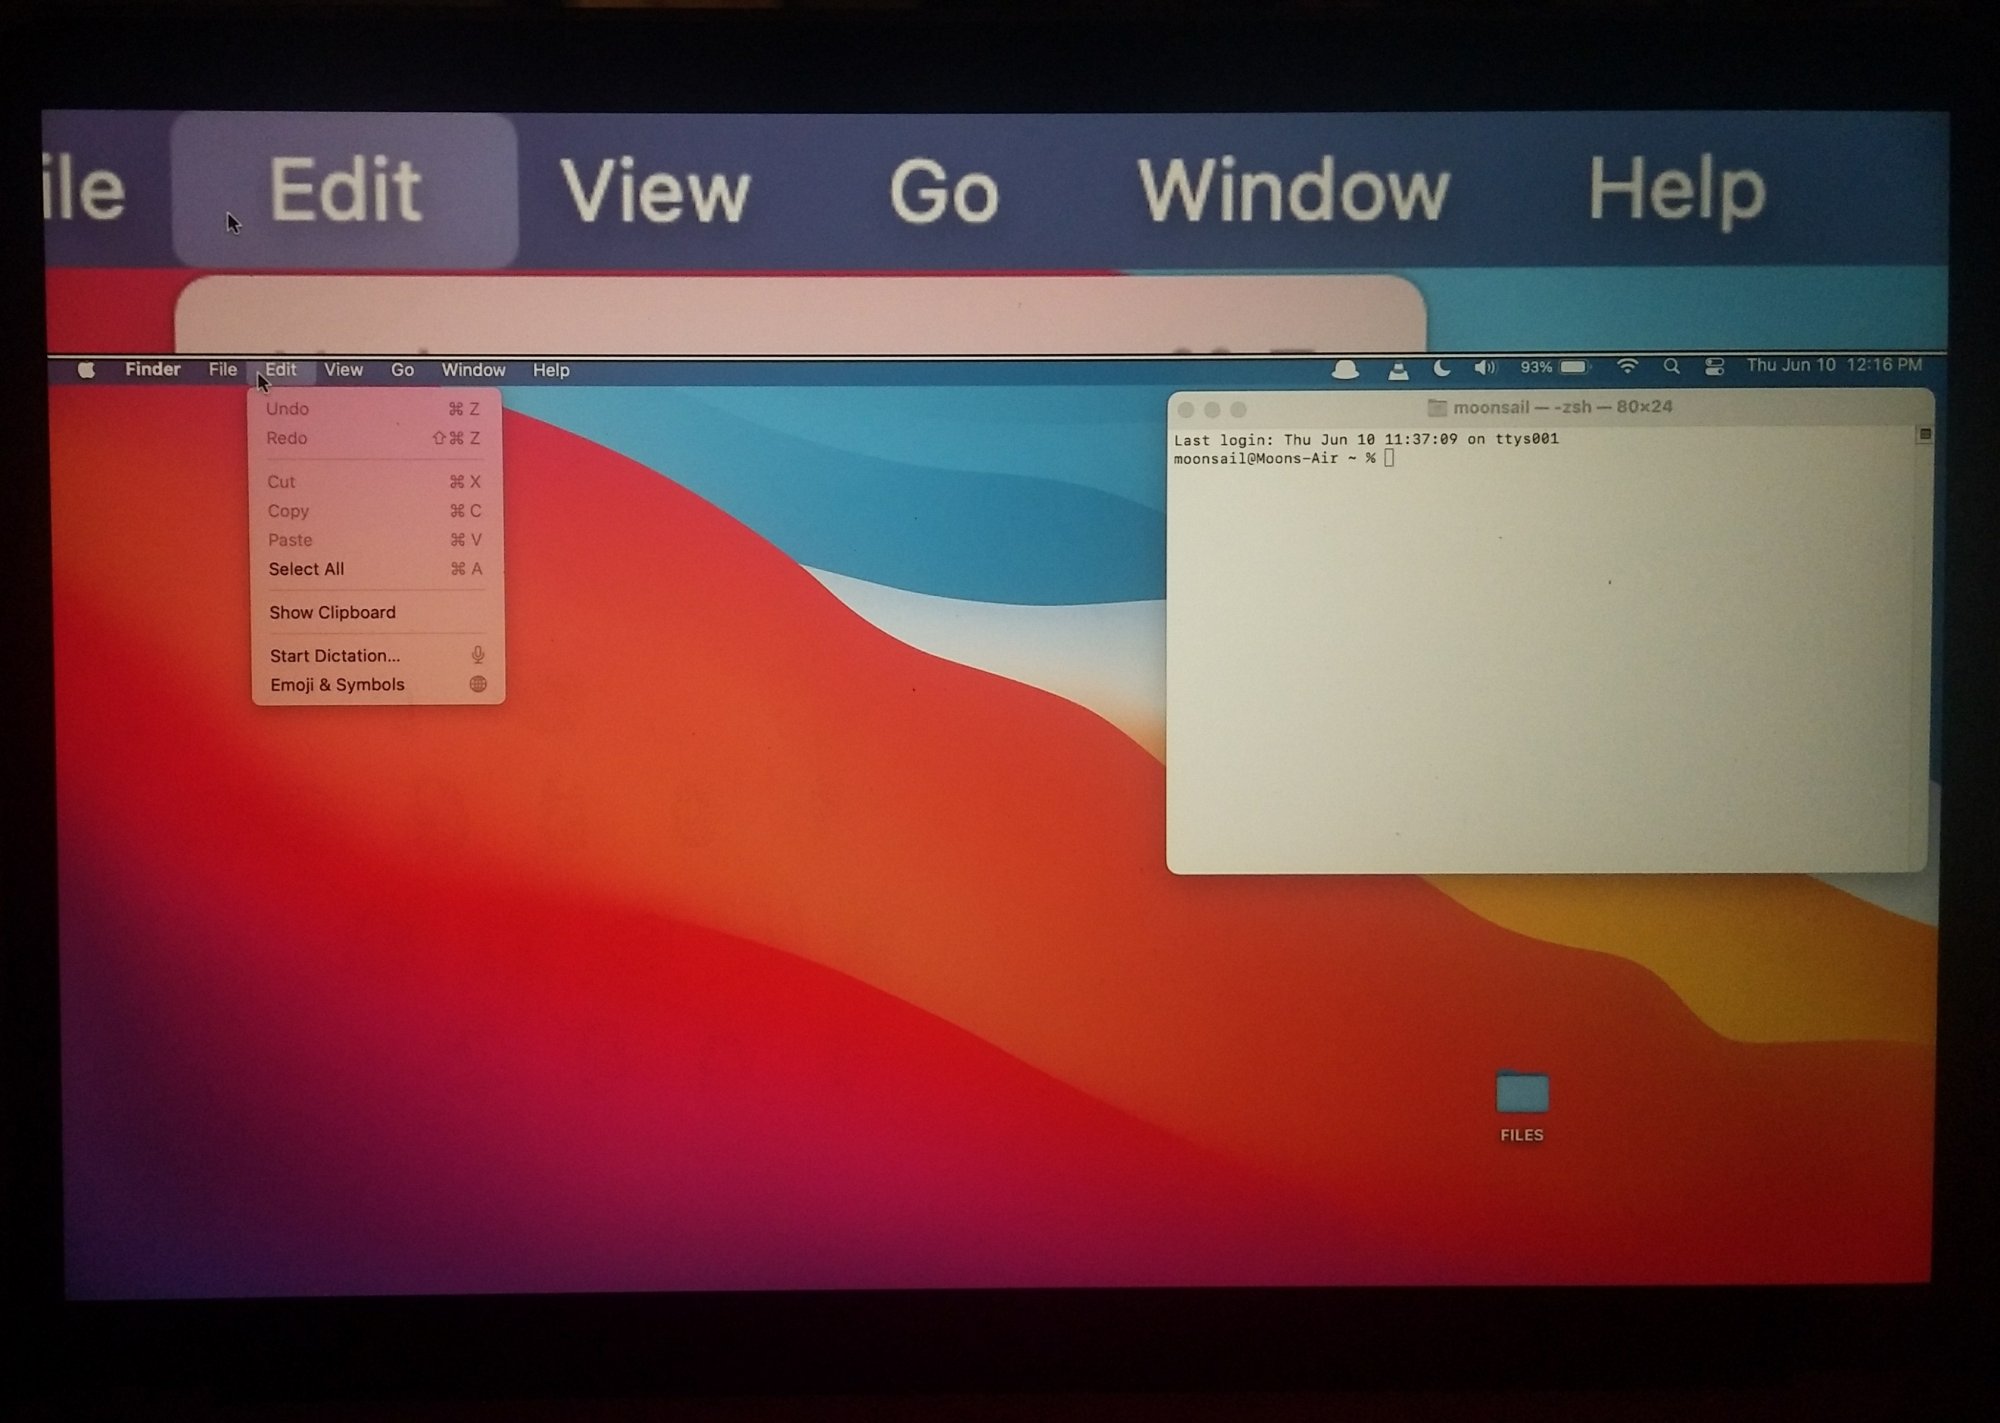
Task: Open the Apple menu logo
Action: tap(87, 370)
